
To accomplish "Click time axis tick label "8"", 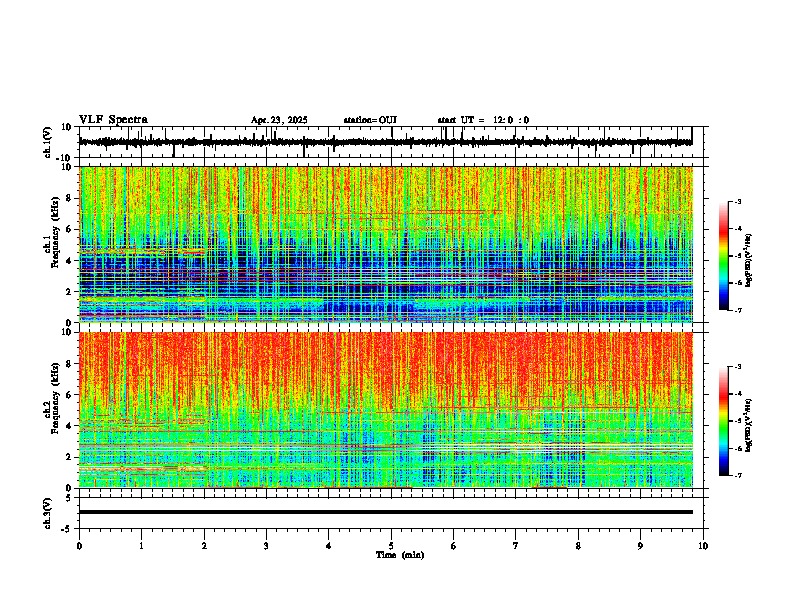I will [578, 546].
